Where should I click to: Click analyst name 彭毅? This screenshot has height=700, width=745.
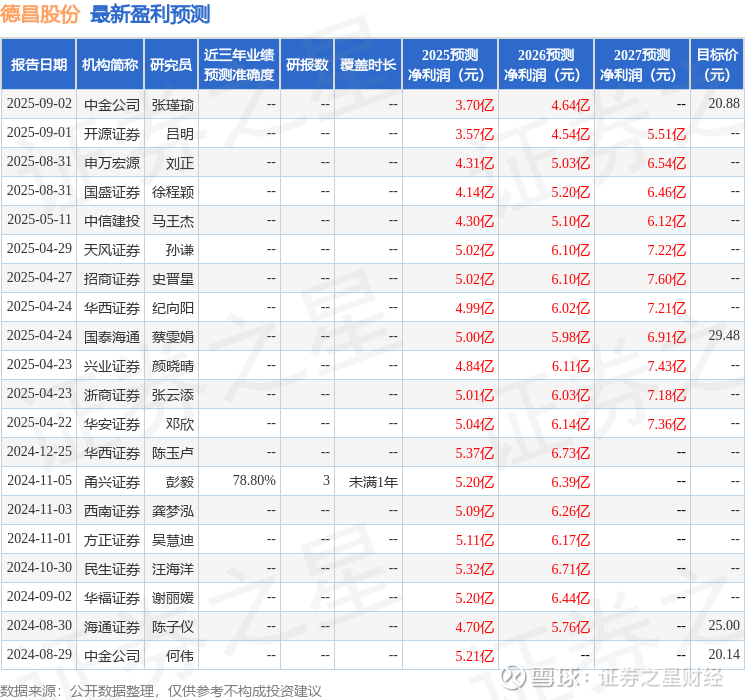[180, 482]
